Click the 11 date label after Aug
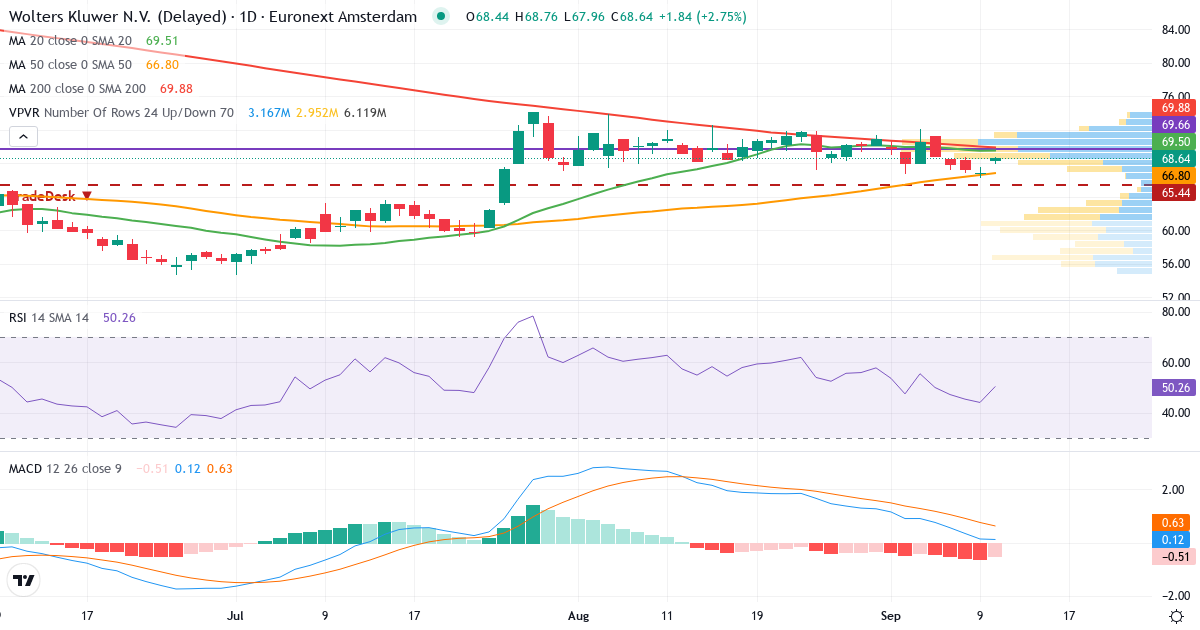The image size is (1200, 630). pos(667,615)
